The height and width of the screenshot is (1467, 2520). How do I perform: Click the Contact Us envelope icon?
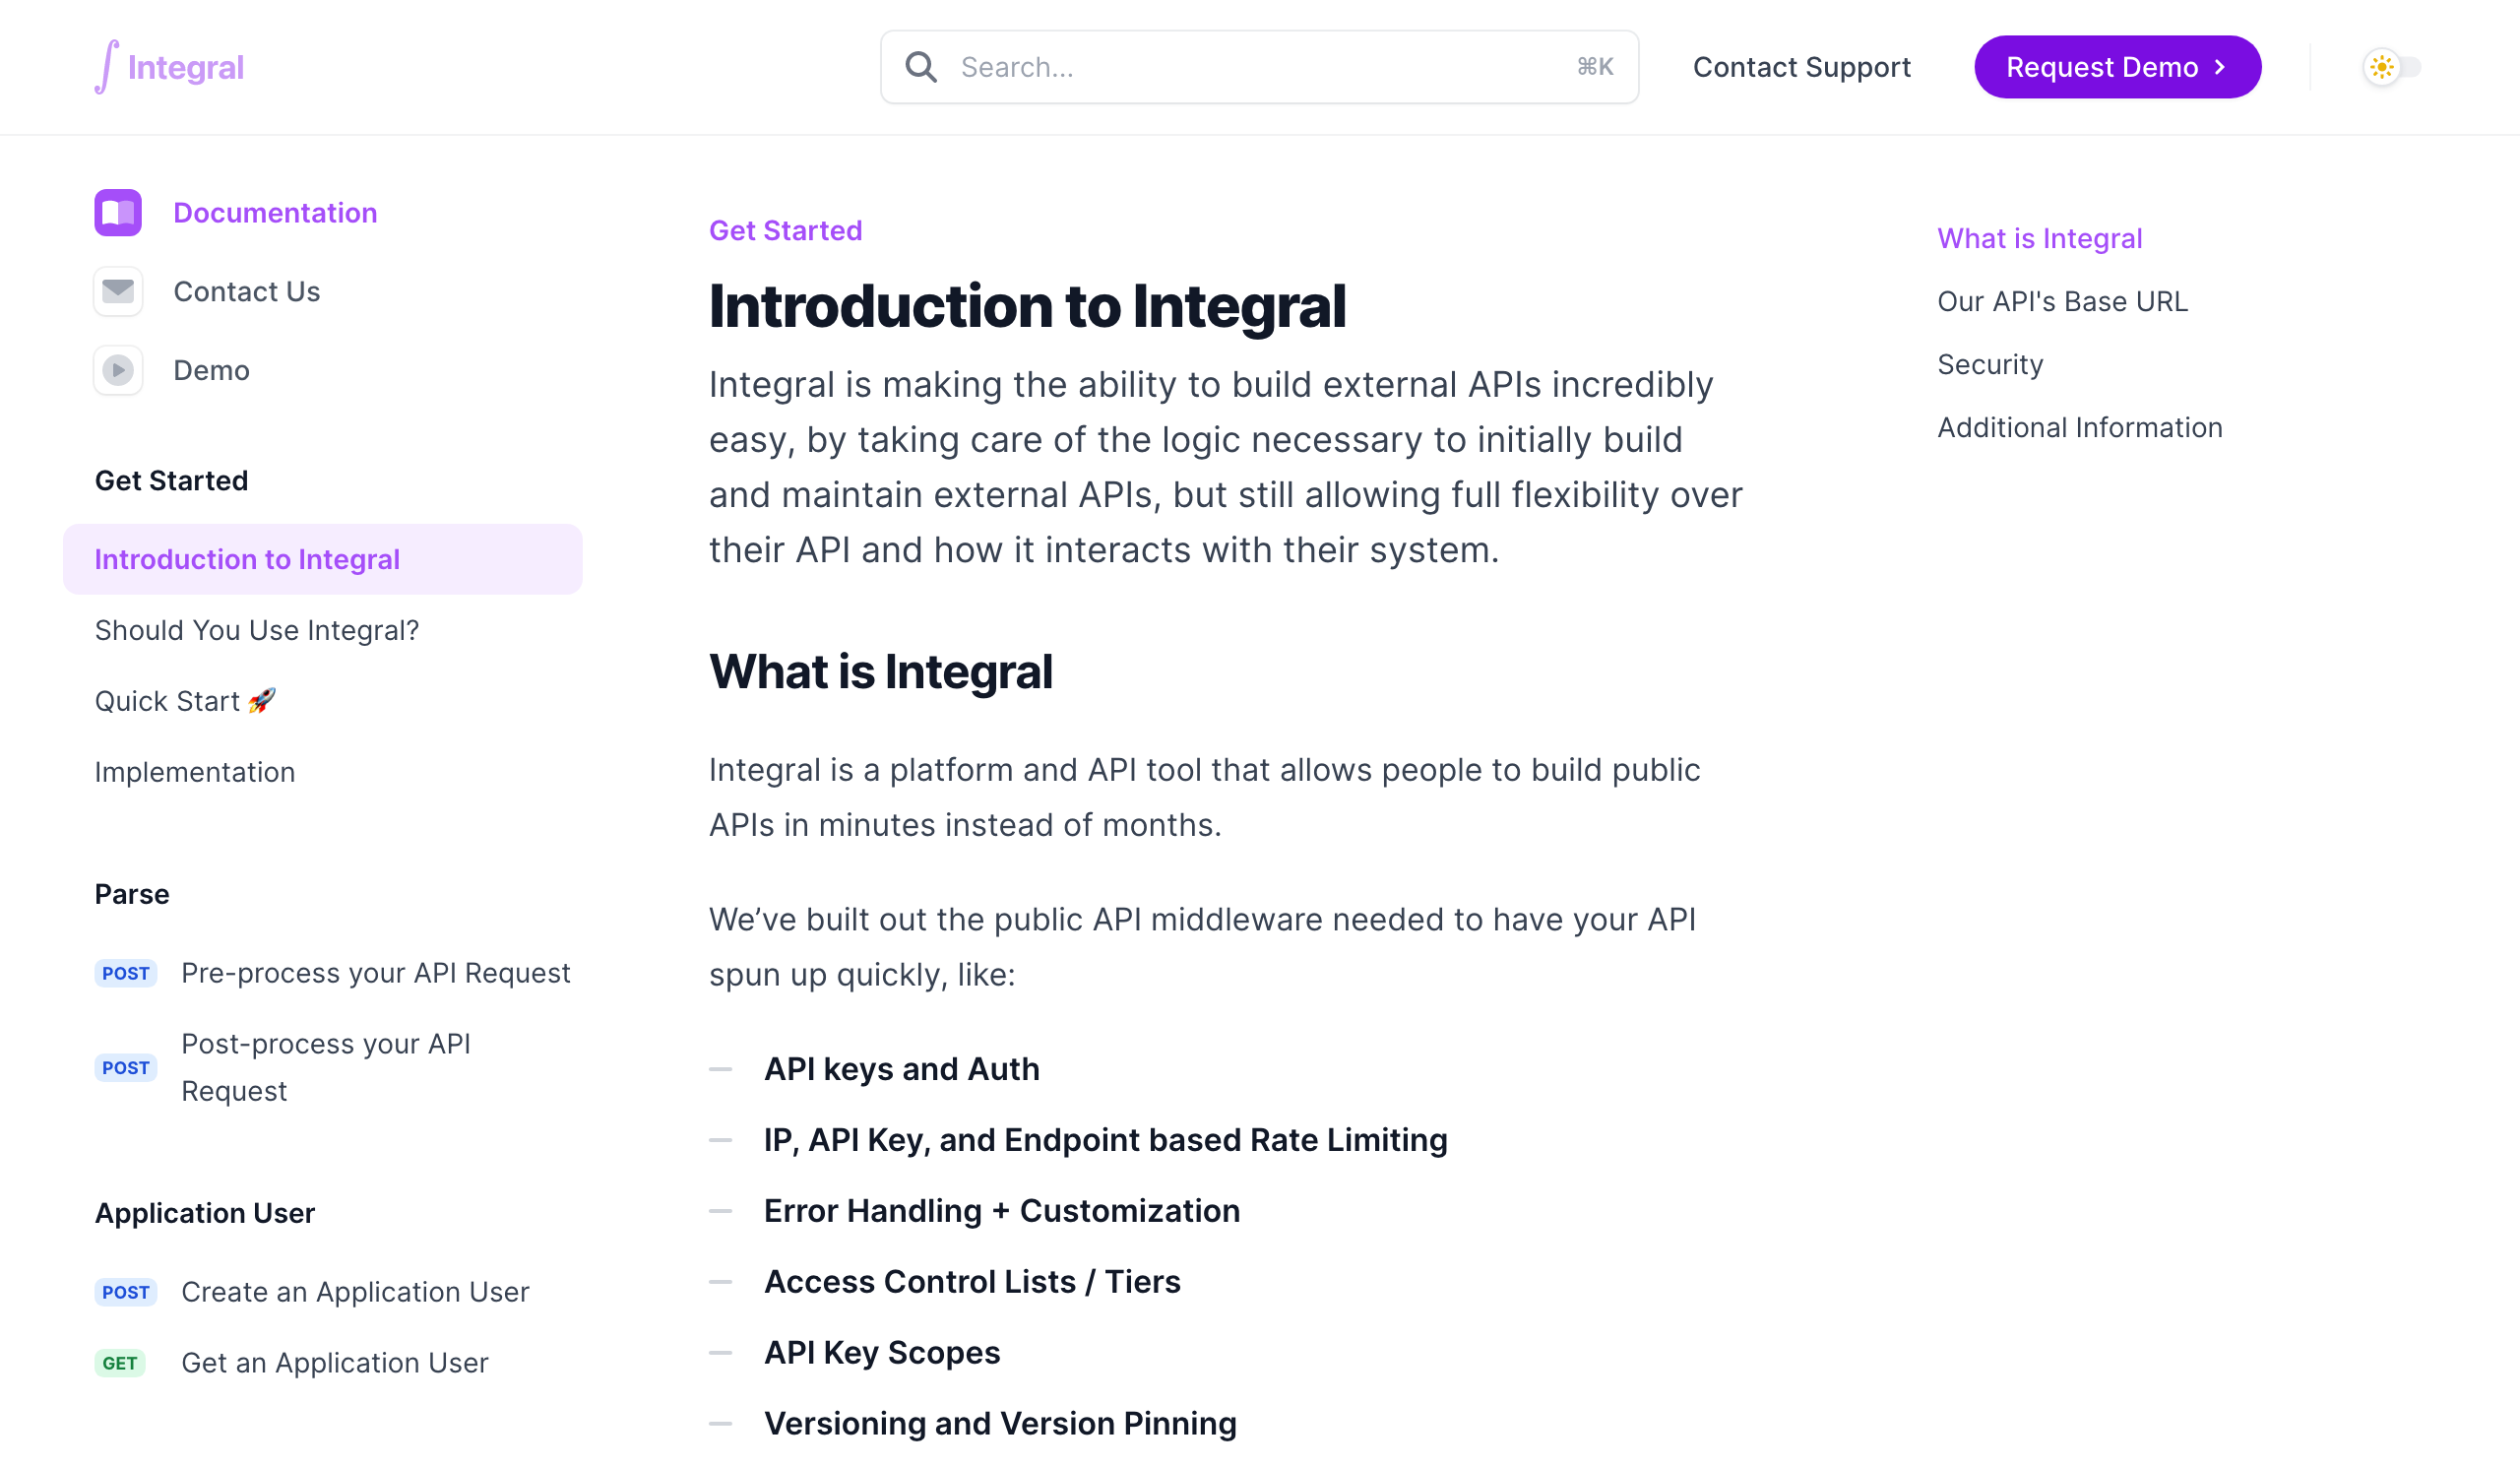pos(118,291)
